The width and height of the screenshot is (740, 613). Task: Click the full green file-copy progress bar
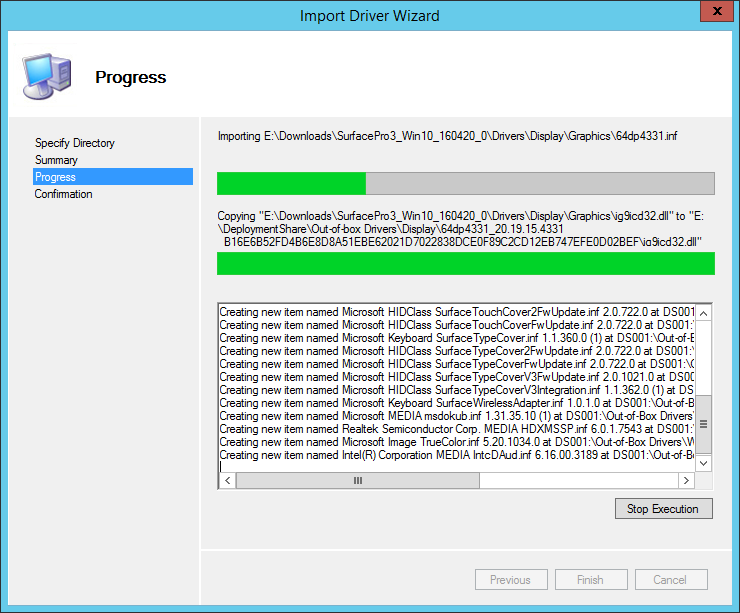465,263
